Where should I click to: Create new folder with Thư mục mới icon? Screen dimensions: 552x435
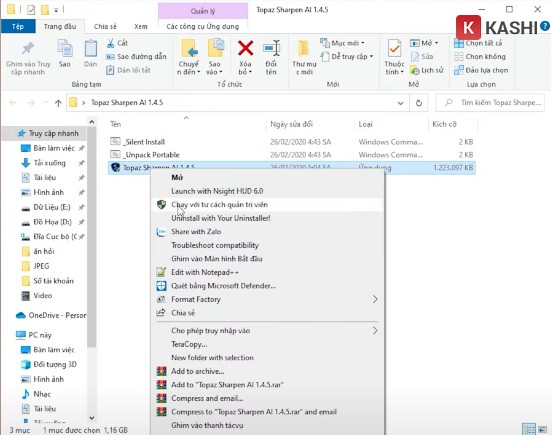304,49
